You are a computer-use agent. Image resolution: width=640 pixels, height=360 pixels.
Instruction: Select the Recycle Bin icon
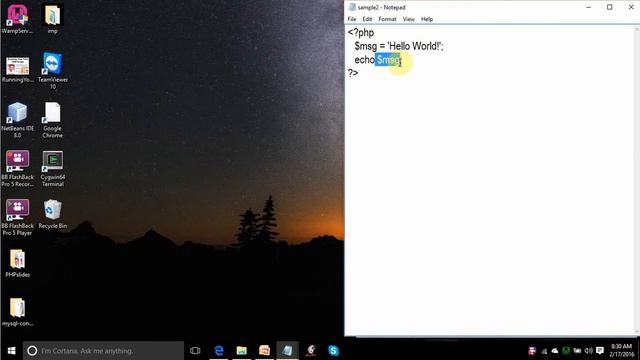pyautogui.click(x=53, y=214)
